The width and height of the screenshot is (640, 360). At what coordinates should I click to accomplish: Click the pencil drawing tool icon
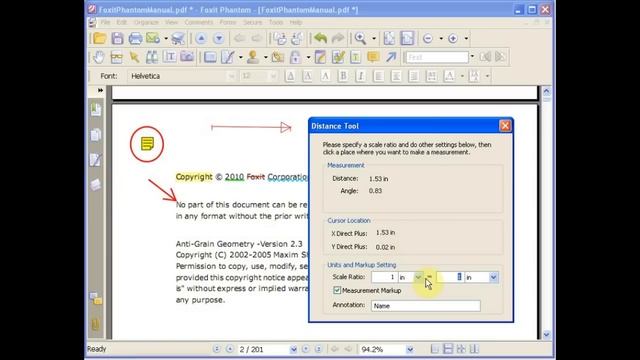[x=228, y=57]
